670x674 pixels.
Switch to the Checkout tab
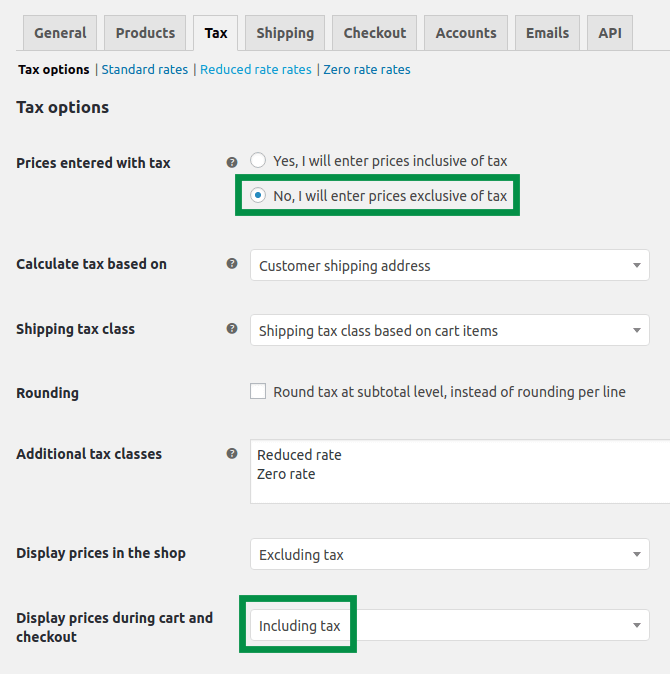pos(374,33)
